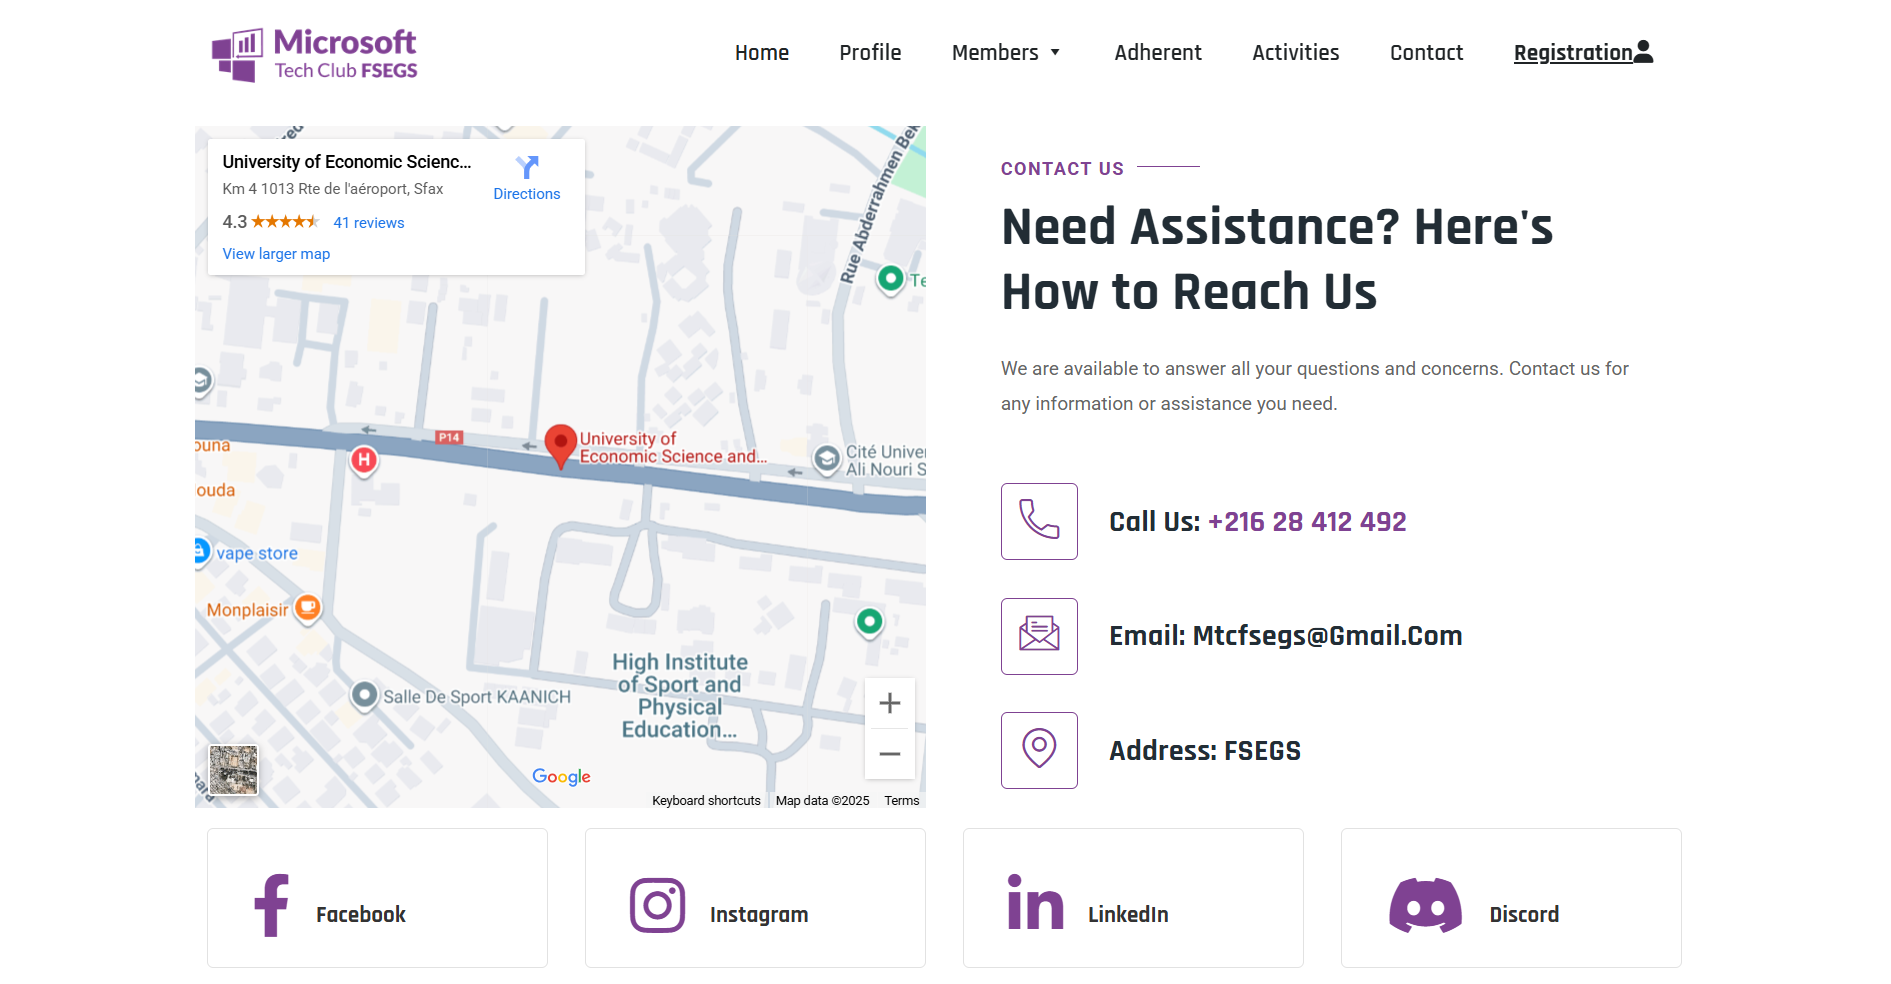Switch to satellite view thumbnail
The width and height of the screenshot is (1891, 984).
[234, 770]
